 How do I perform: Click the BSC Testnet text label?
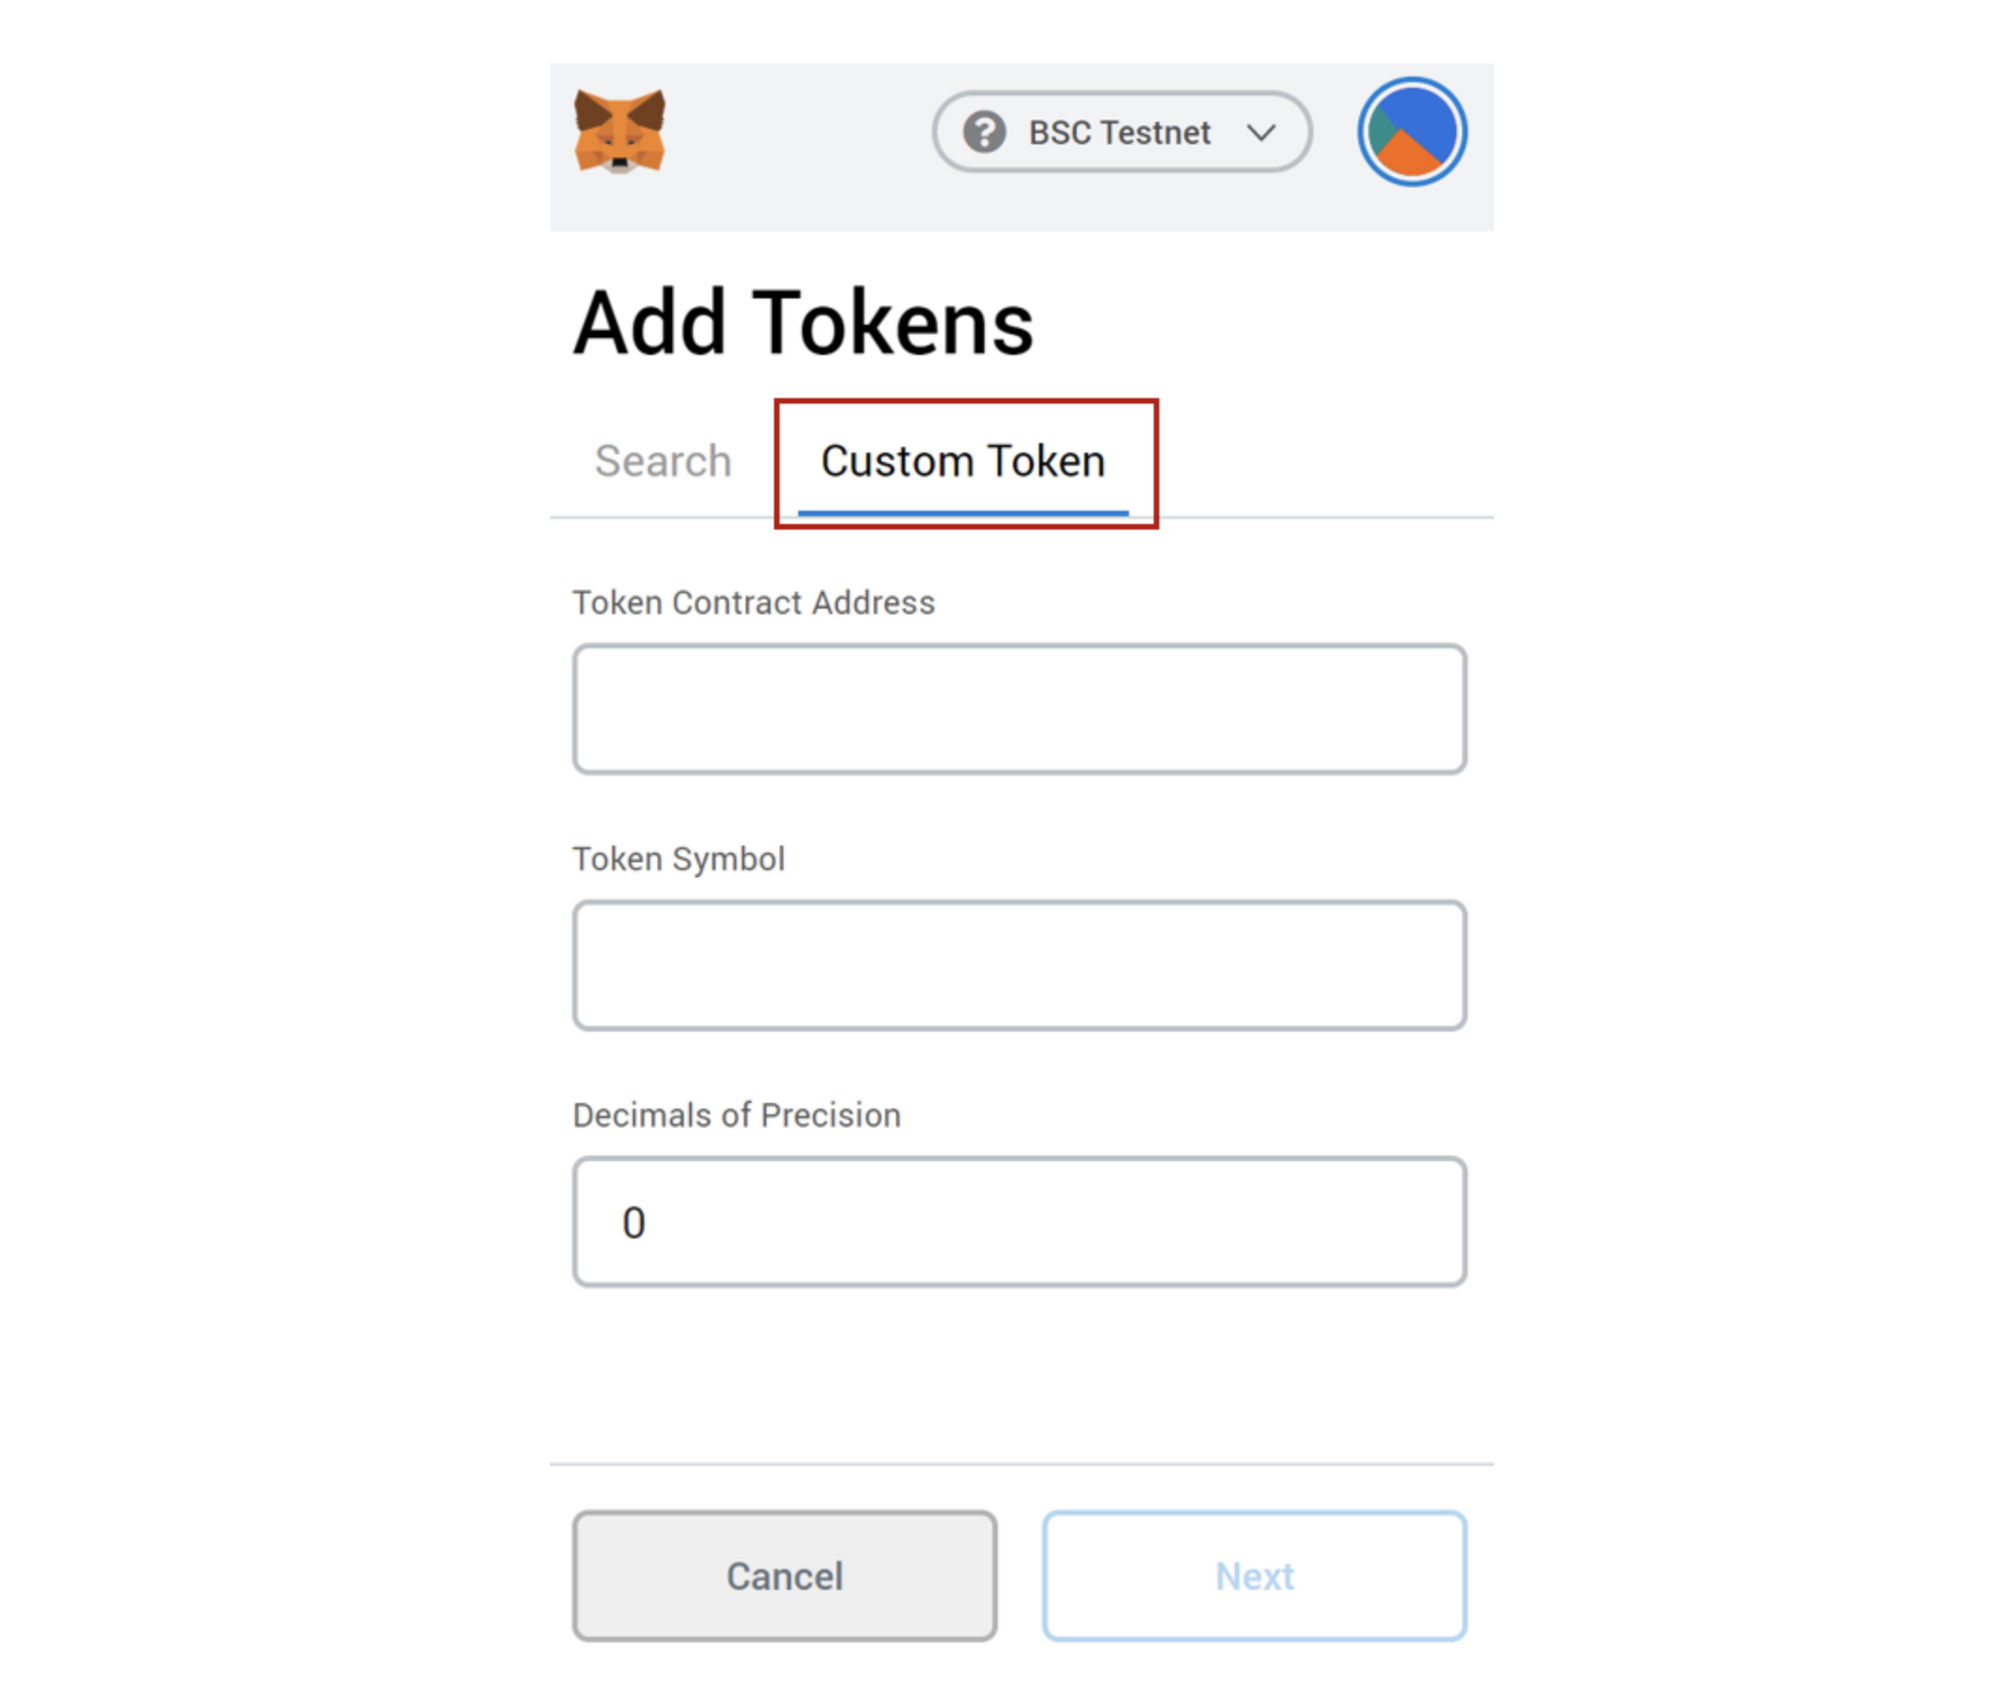click(1119, 132)
